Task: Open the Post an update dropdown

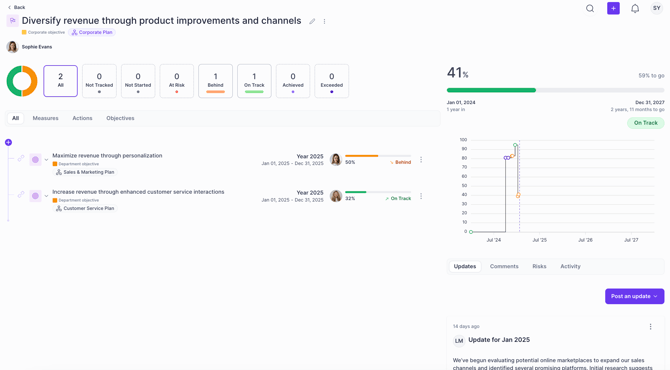Action: (x=635, y=296)
